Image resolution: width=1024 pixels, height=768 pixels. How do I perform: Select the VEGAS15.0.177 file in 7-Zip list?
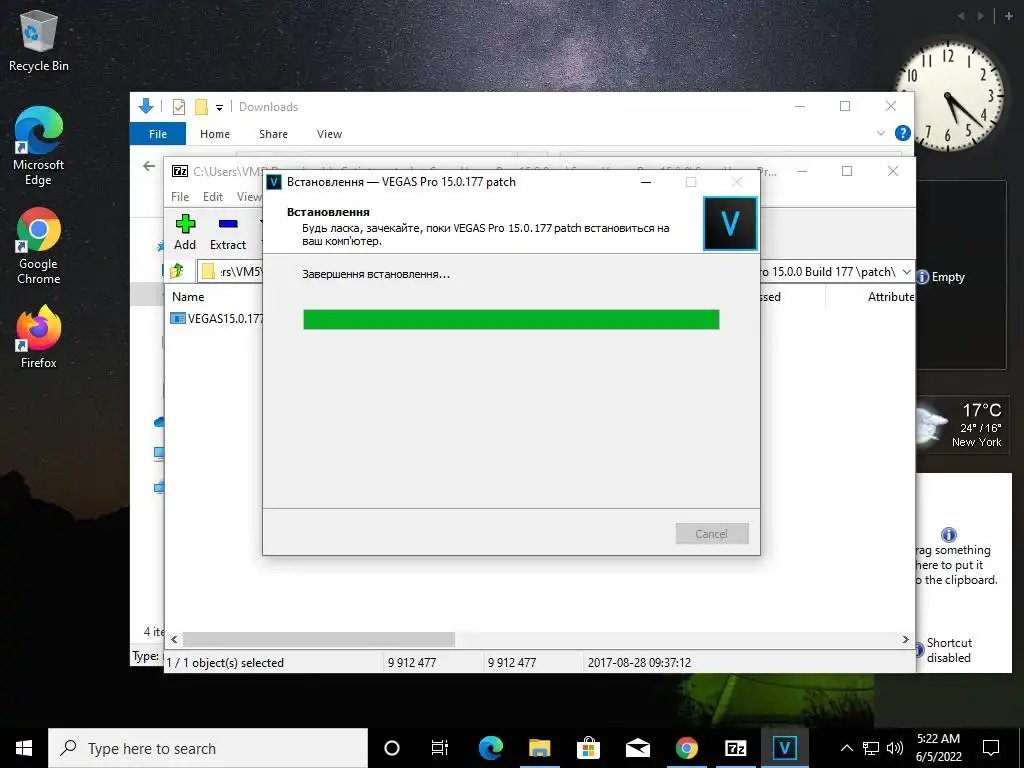(216, 319)
